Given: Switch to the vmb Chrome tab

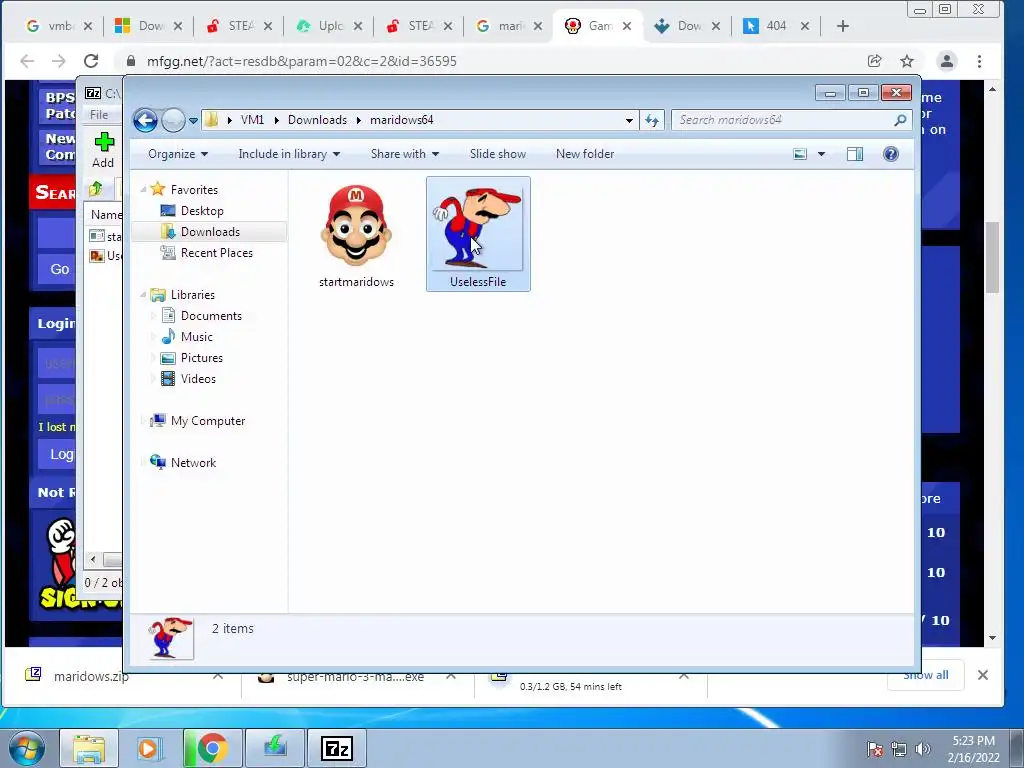Looking at the screenshot, I should coord(59,26).
